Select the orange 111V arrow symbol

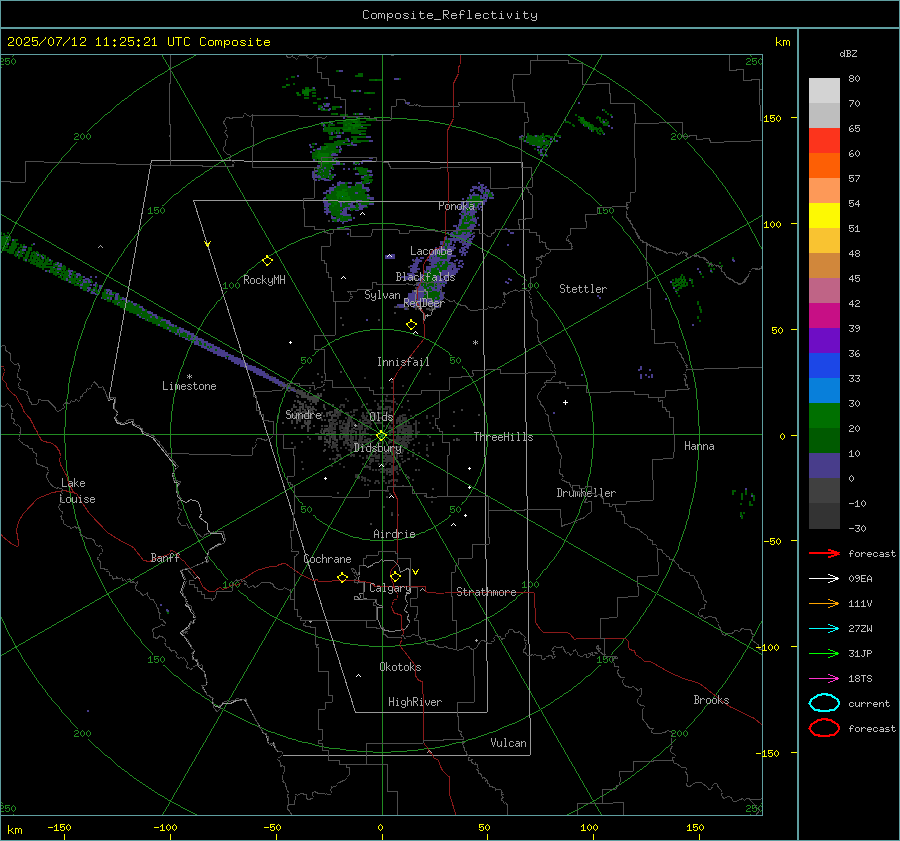(x=824, y=603)
